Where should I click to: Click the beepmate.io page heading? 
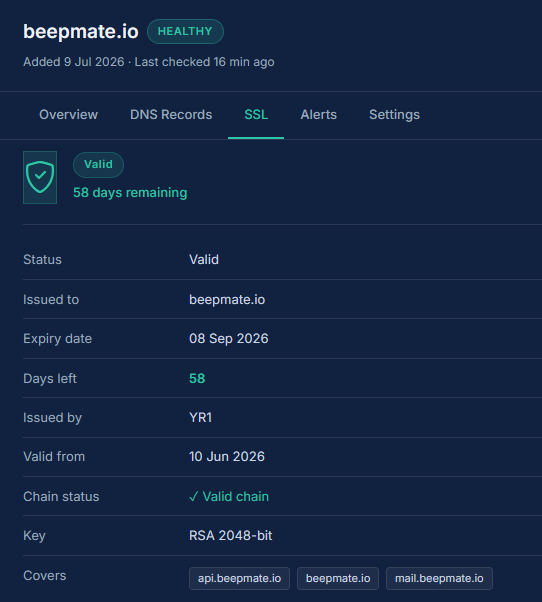(x=81, y=31)
